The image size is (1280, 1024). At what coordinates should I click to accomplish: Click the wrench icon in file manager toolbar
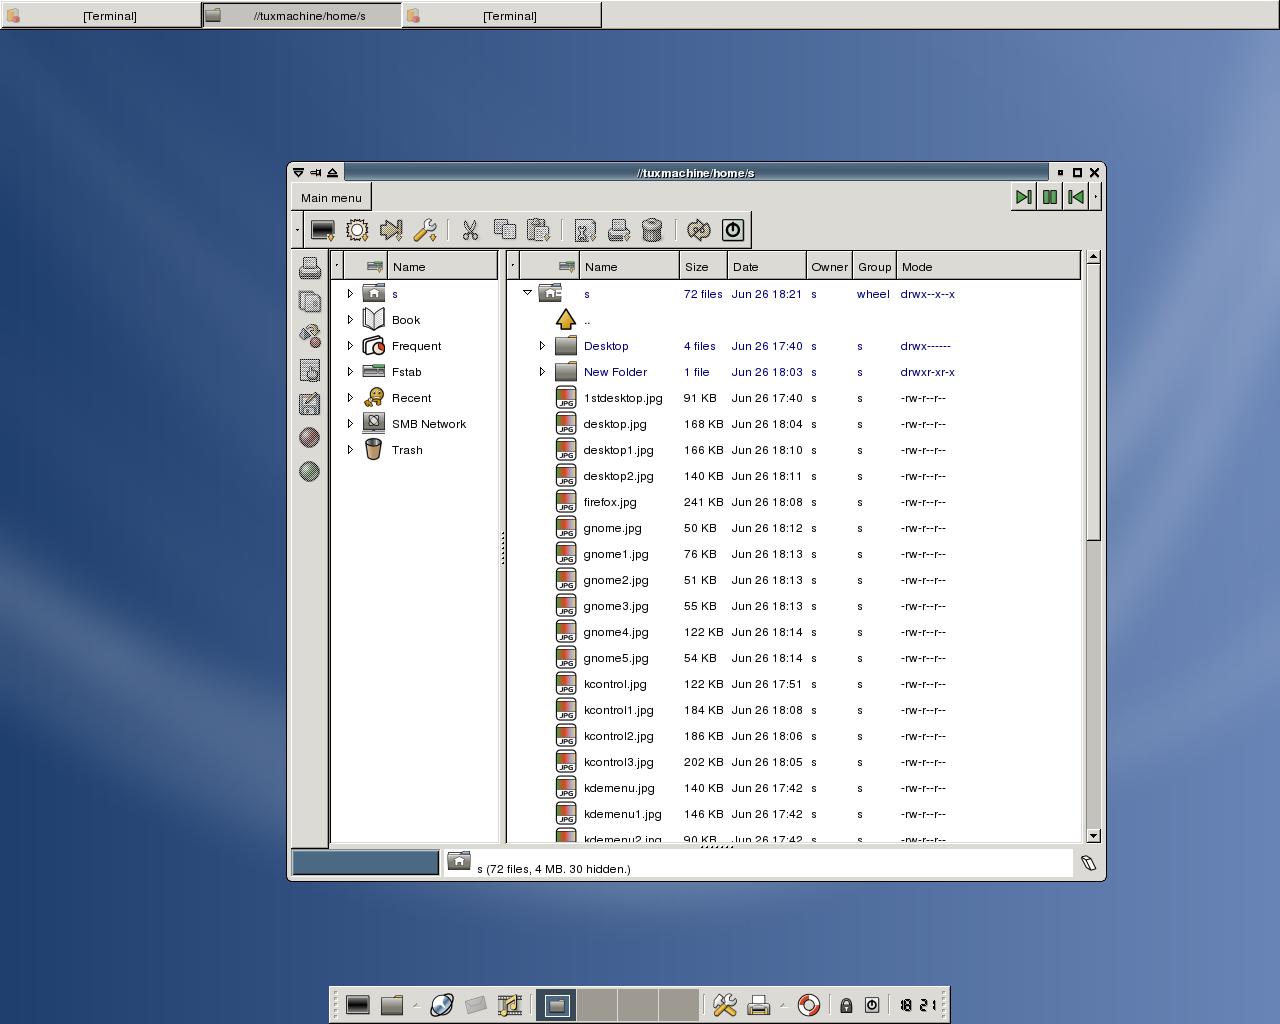(x=425, y=230)
